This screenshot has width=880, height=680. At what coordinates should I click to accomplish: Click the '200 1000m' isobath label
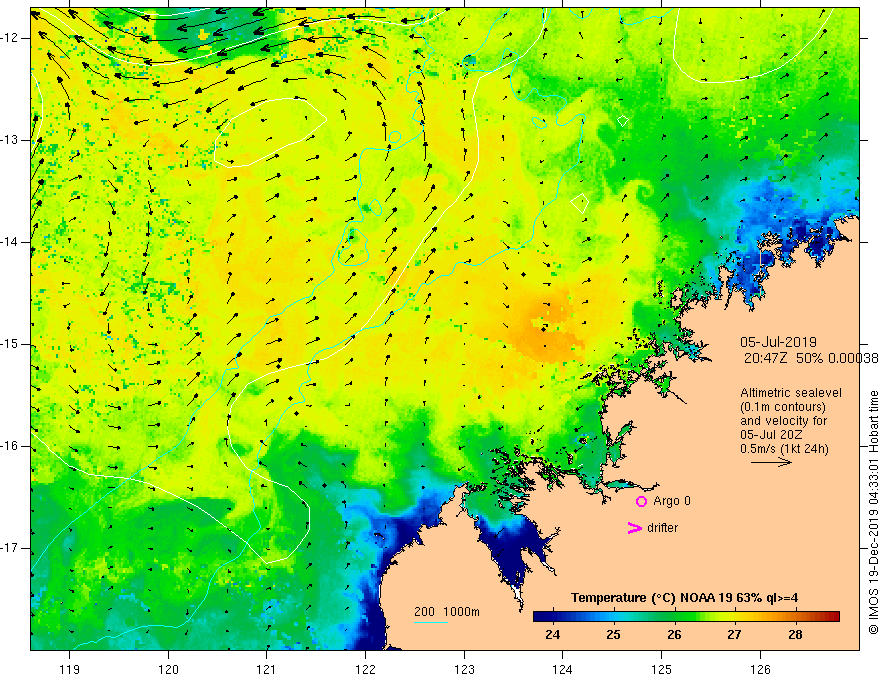447,612
